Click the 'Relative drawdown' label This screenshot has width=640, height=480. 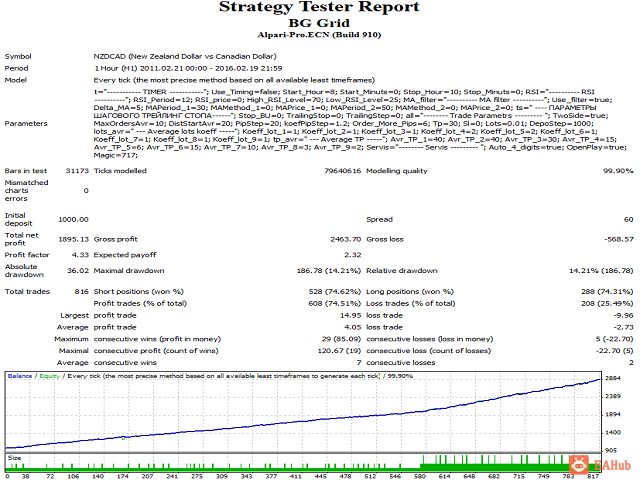pos(402,271)
